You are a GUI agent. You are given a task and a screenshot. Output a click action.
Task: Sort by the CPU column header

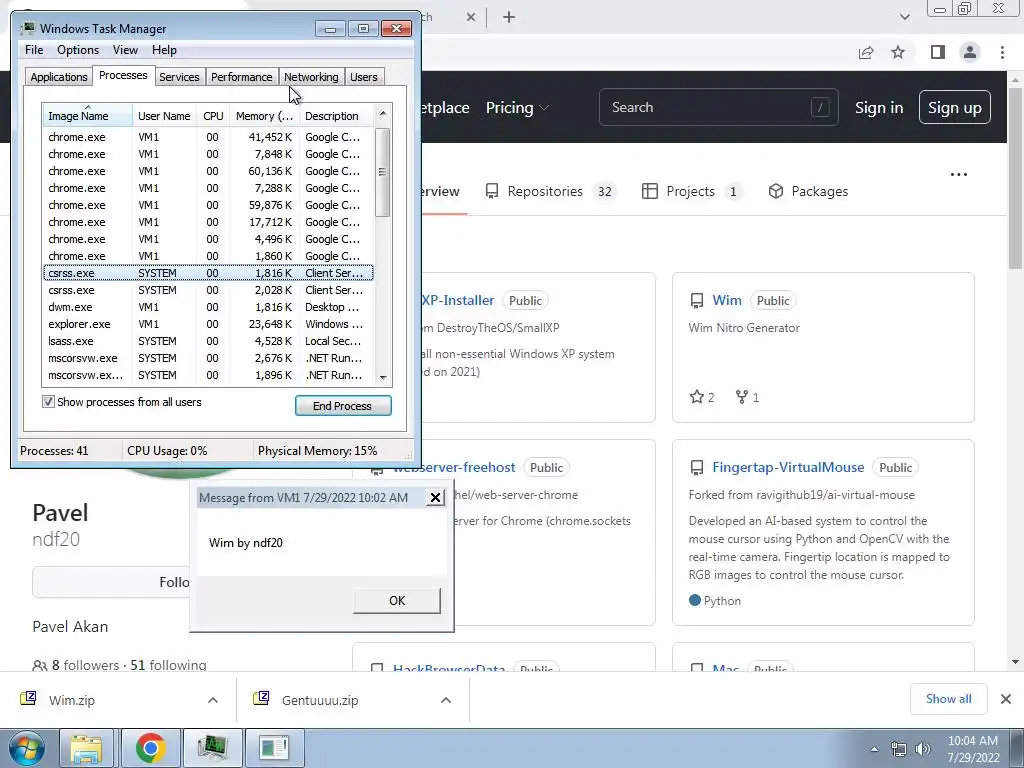point(213,116)
